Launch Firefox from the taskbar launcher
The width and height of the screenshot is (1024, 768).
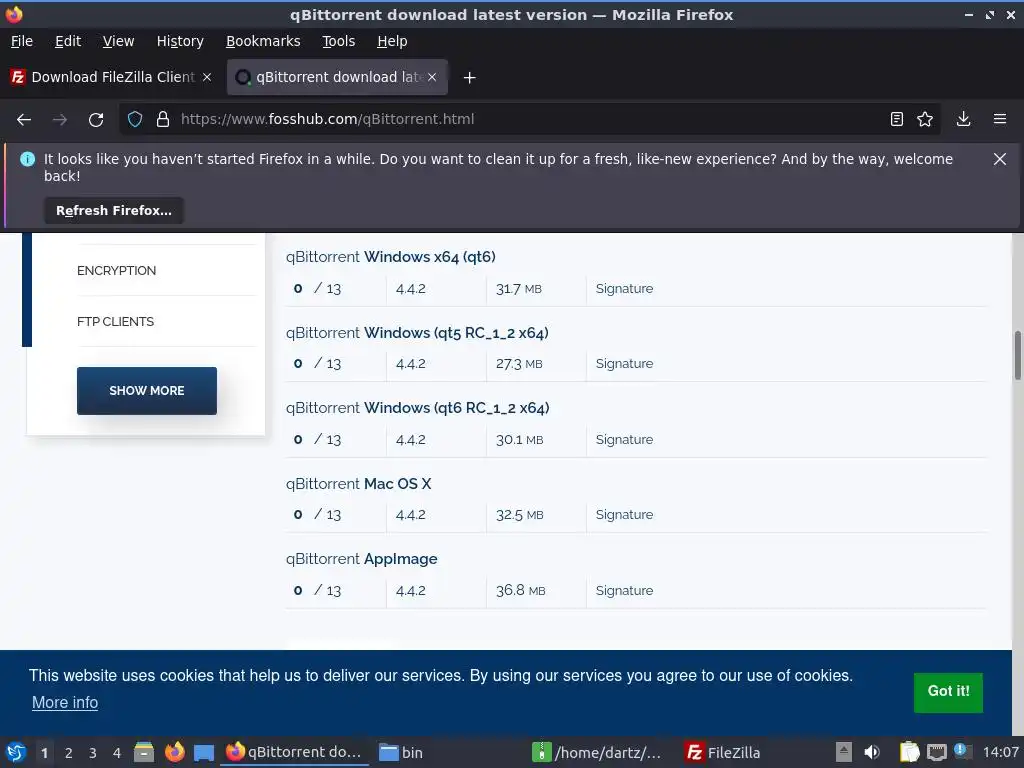(x=174, y=752)
